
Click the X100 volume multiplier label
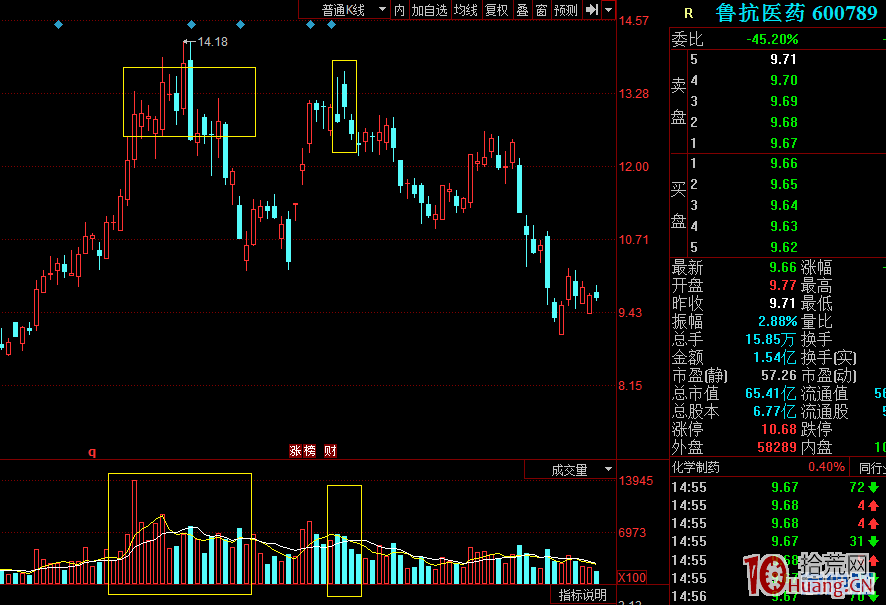coord(632,577)
